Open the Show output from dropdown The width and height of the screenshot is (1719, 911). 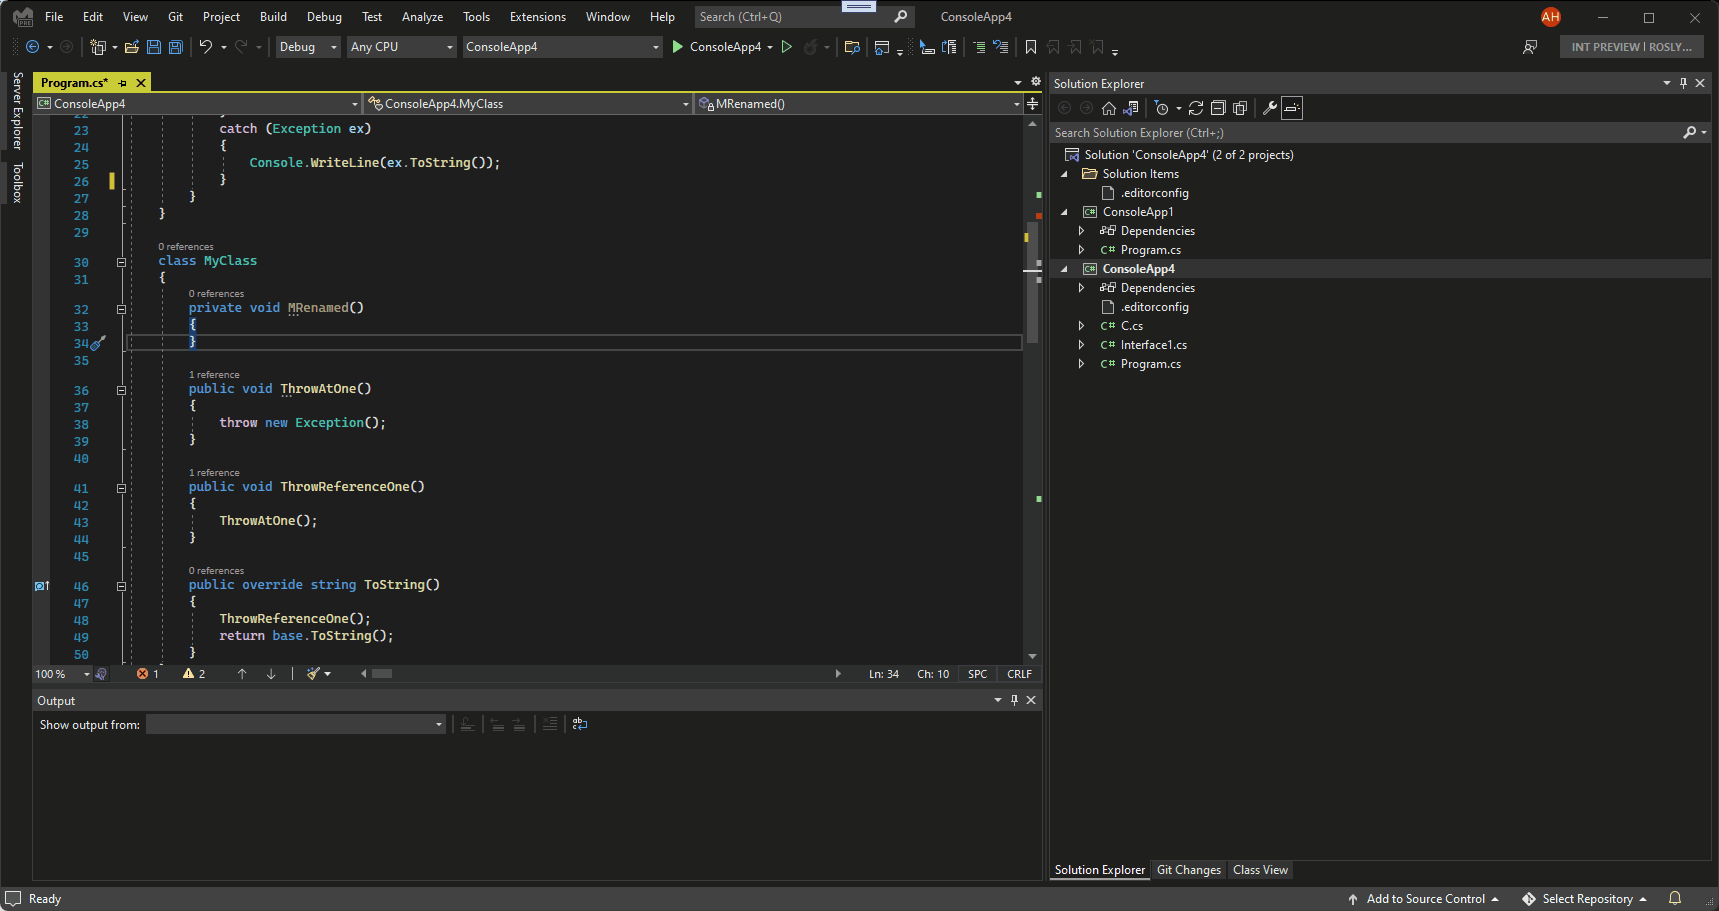(296, 724)
